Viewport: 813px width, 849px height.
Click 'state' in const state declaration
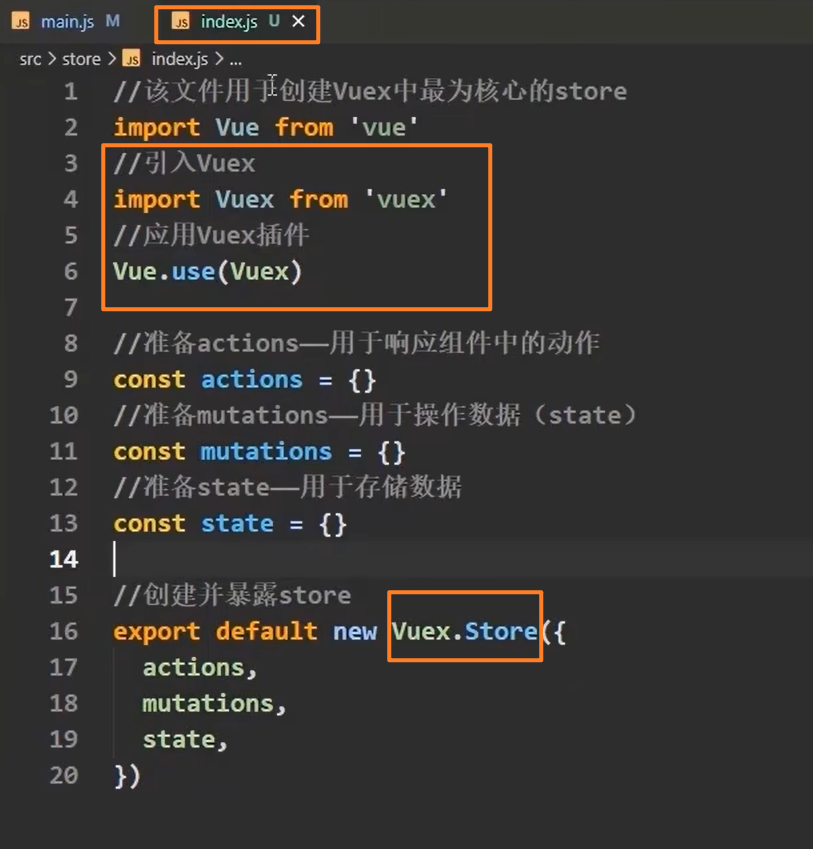(237, 524)
